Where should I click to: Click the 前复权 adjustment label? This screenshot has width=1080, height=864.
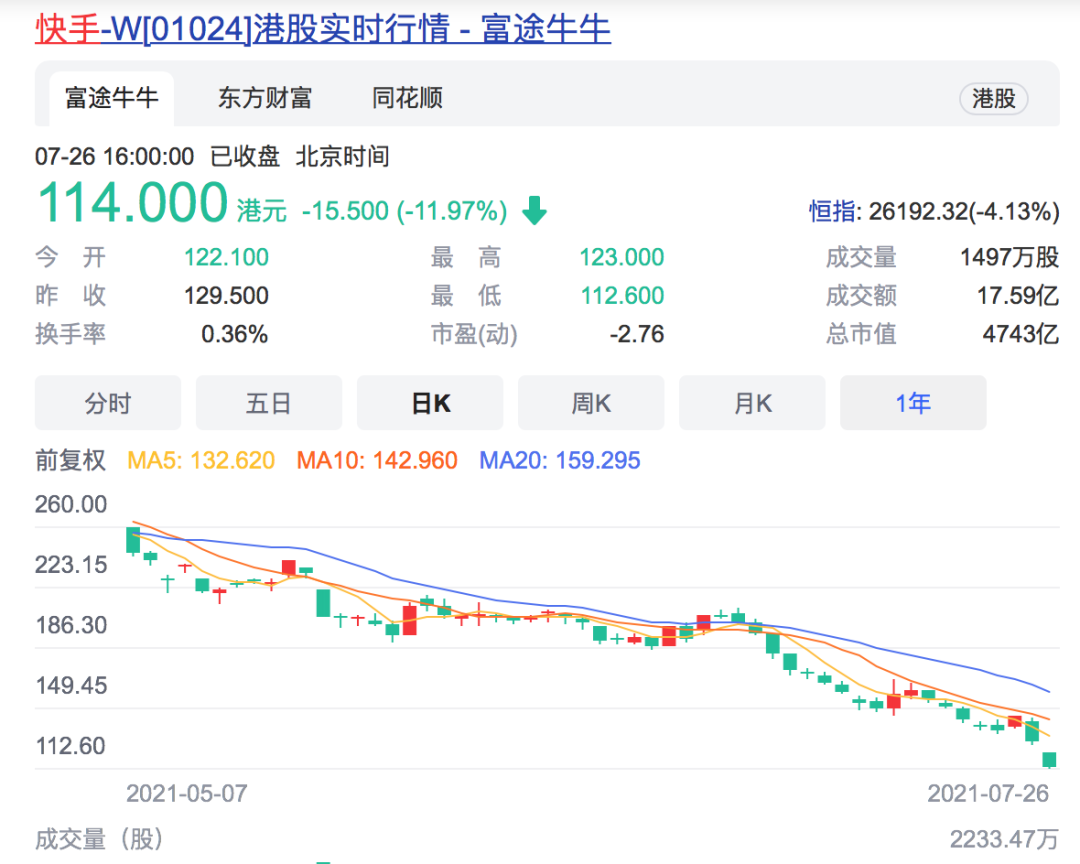click(70, 460)
